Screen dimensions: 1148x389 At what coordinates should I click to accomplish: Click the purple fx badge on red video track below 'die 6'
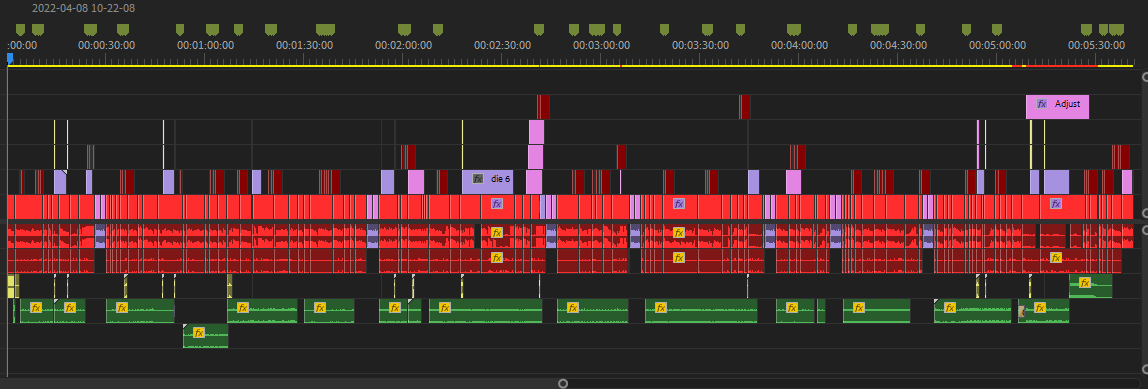point(497,204)
